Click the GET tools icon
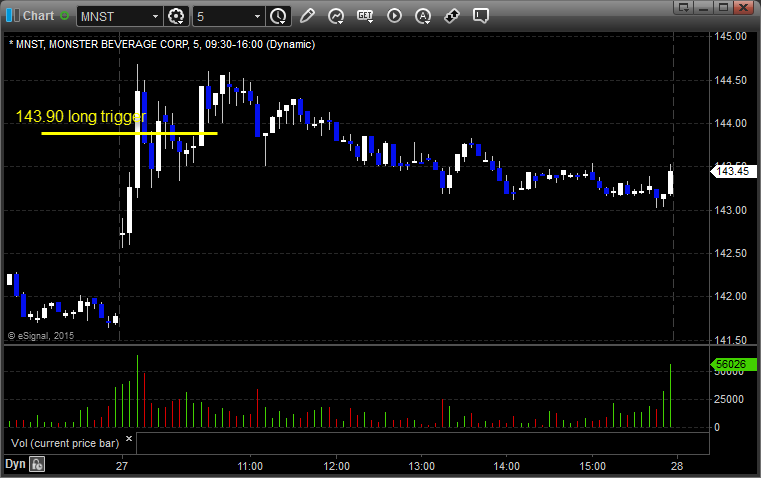 pos(365,16)
